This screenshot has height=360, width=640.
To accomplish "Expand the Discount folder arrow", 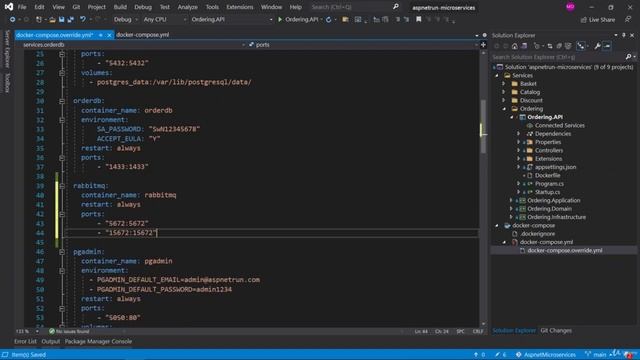I will [x=504, y=100].
